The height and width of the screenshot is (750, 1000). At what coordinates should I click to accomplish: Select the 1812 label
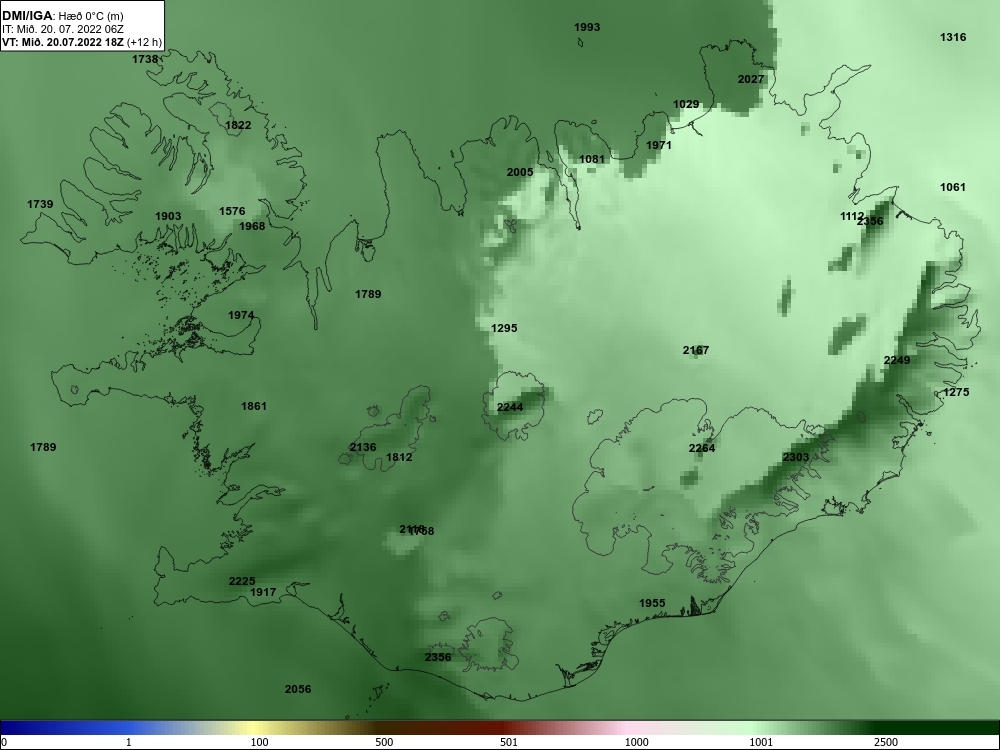[399, 457]
